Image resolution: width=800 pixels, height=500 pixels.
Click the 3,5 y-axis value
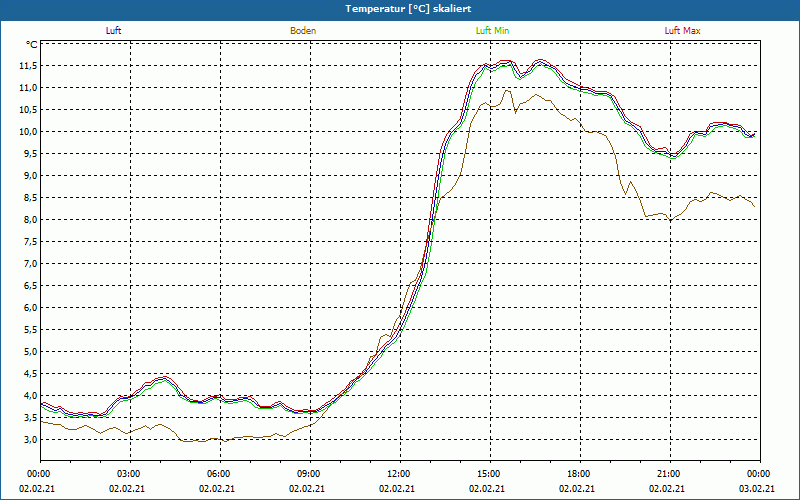click(x=30, y=417)
